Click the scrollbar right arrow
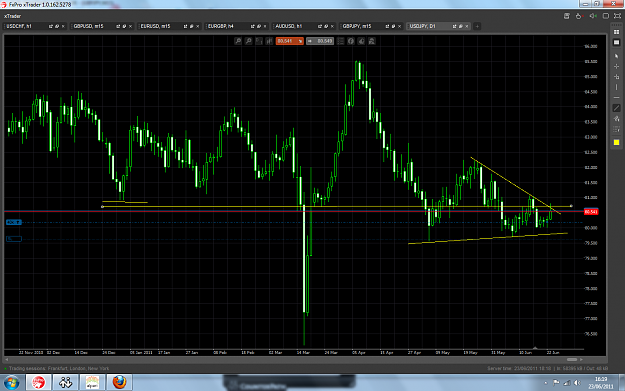The height and width of the screenshot is (391, 625). point(581,360)
